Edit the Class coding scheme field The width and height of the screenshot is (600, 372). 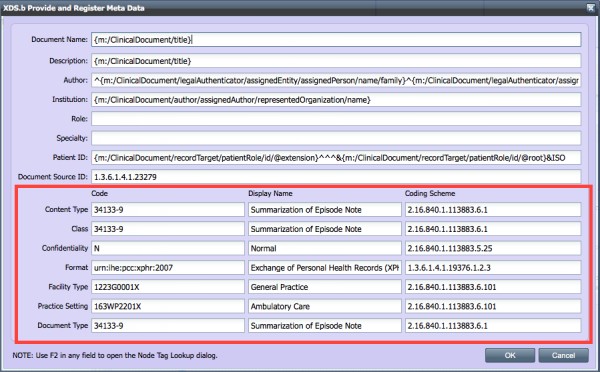click(493, 229)
